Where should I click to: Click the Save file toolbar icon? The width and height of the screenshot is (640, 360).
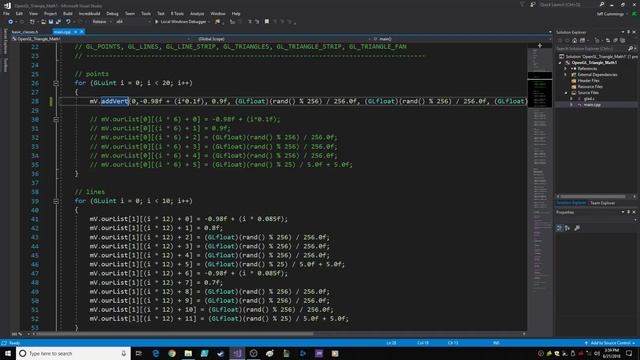pyautogui.click(x=51, y=22)
